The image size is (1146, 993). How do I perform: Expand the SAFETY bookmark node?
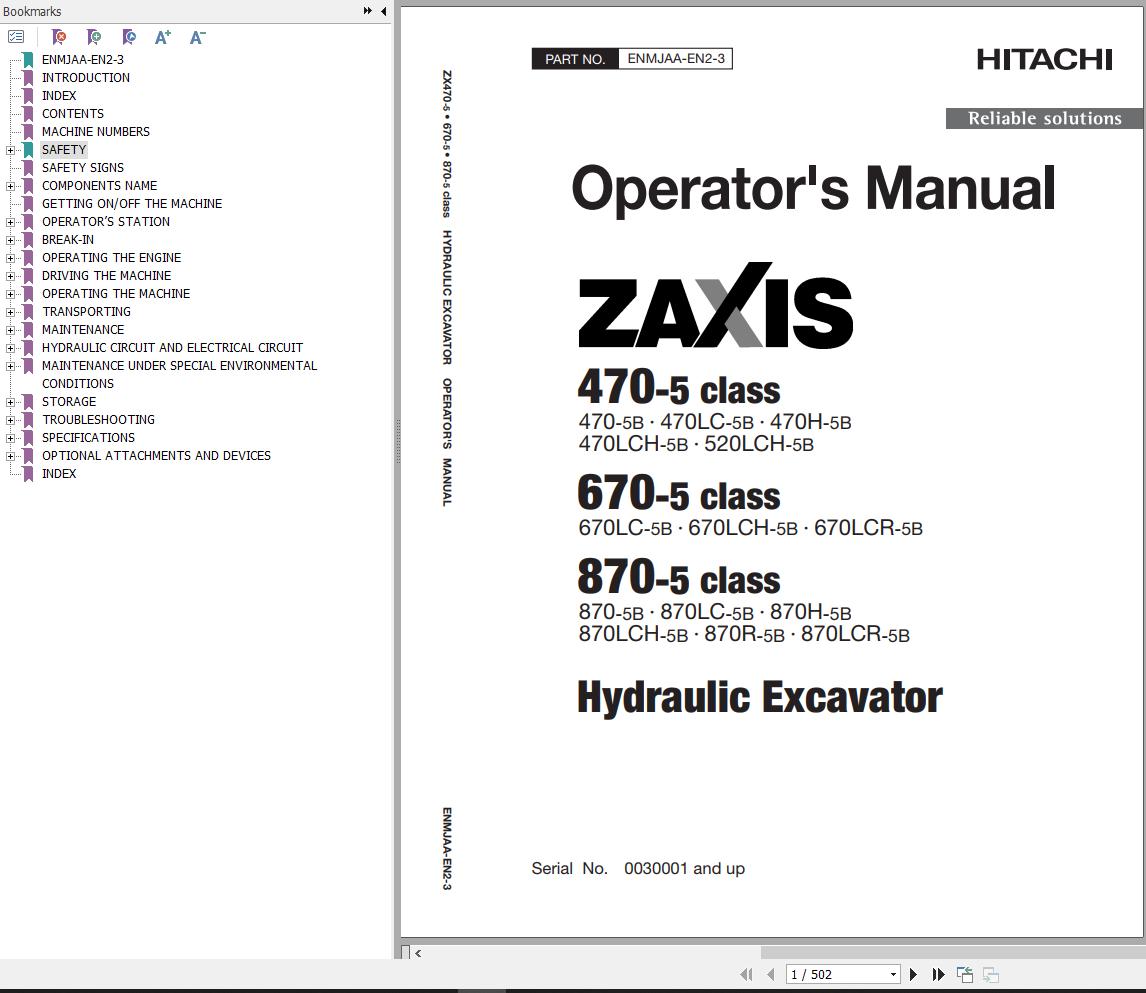point(10,151)
